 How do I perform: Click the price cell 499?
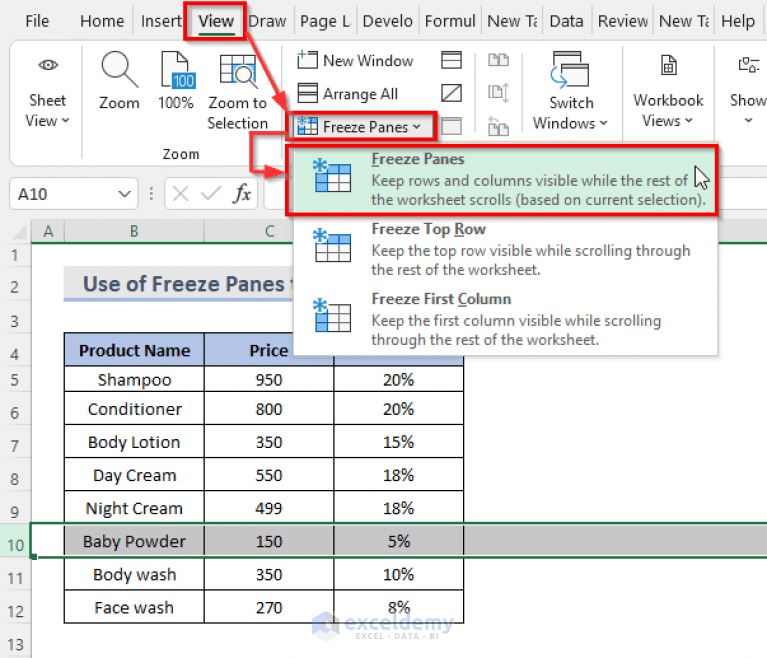point(269,508)
